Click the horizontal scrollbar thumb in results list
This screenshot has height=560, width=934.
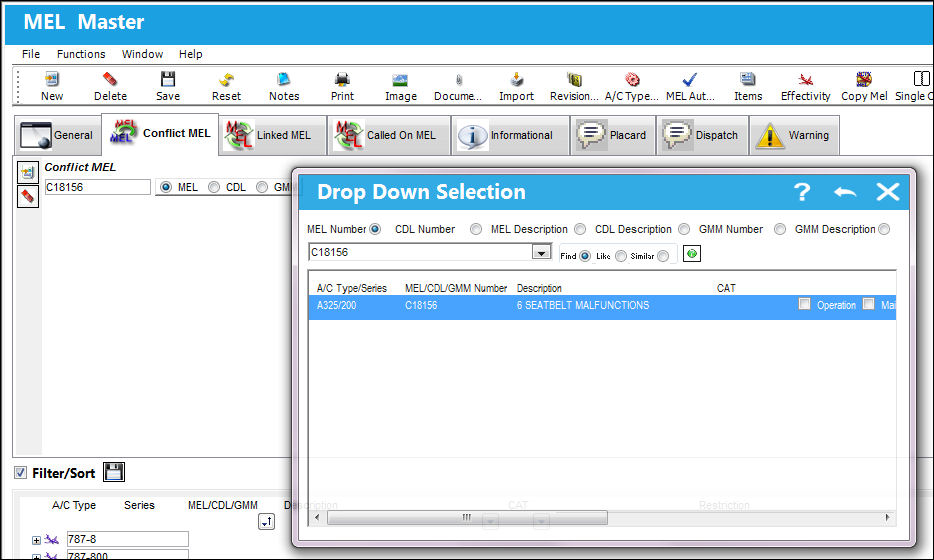pyautogui.click(x=467, y=518)
